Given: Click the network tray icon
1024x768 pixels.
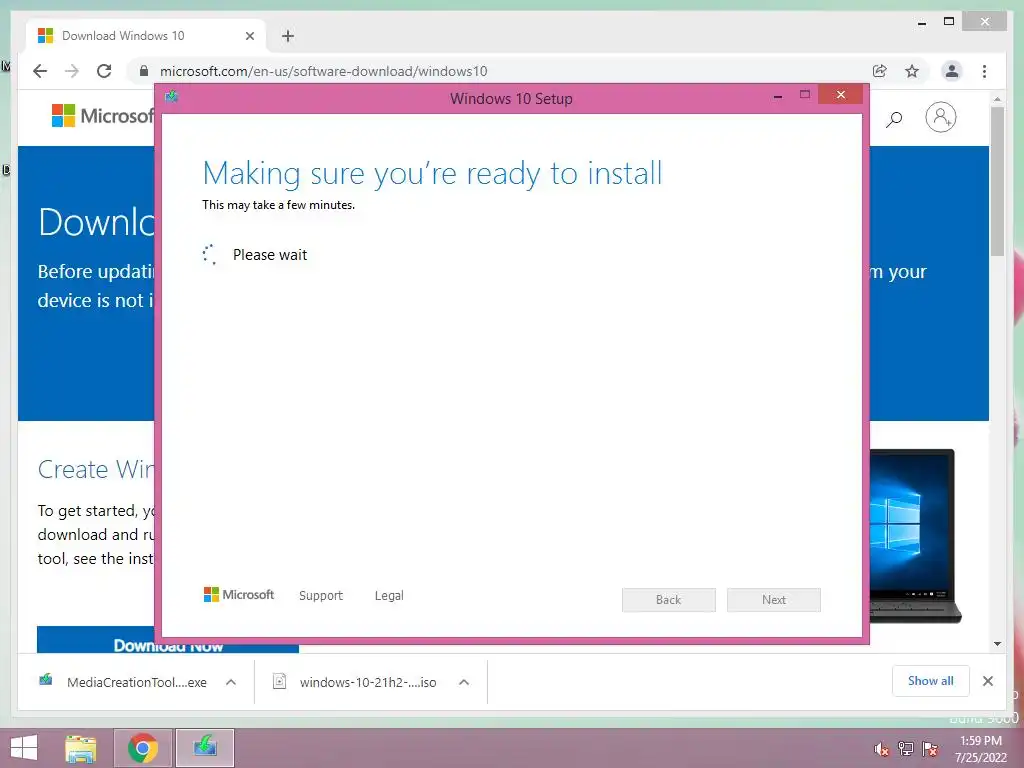Looking at the screenshot, I should (906, 749).
